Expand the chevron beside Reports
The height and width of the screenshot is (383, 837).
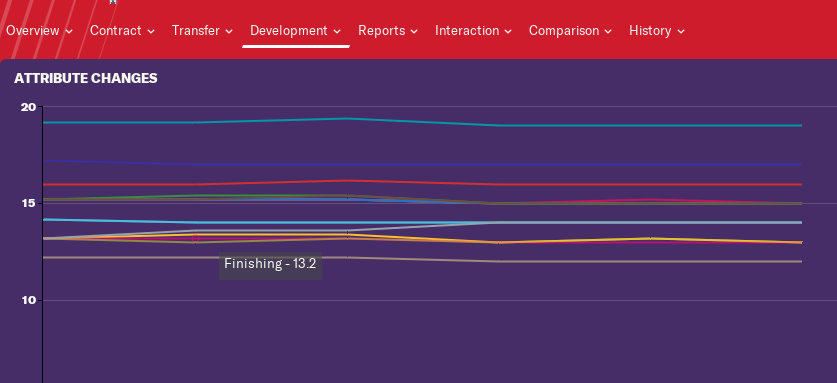coord(414,32)
